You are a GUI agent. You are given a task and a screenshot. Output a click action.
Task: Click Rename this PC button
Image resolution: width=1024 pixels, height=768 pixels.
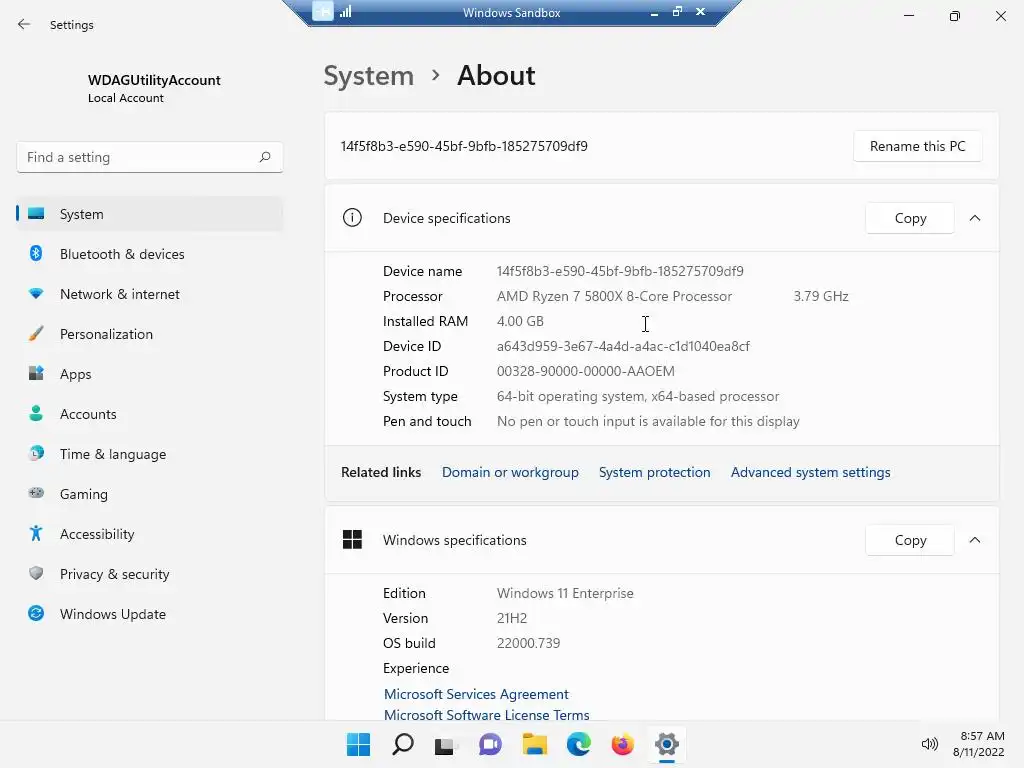pos(917,146)
